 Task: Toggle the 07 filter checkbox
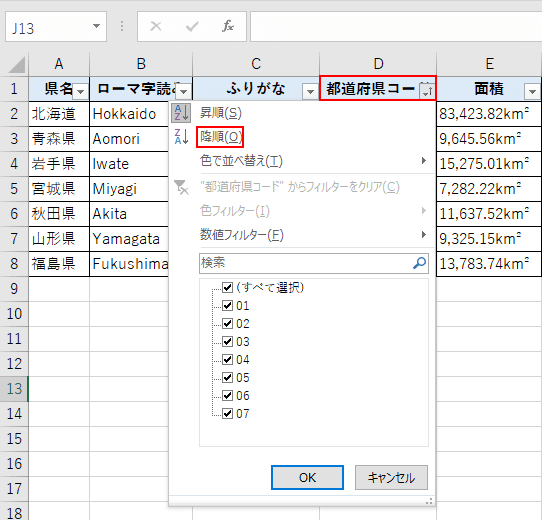tap(227, 414)
